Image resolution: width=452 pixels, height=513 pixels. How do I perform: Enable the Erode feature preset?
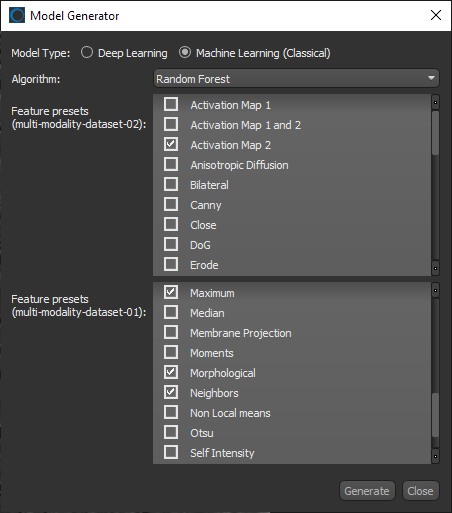coord(171,264)
